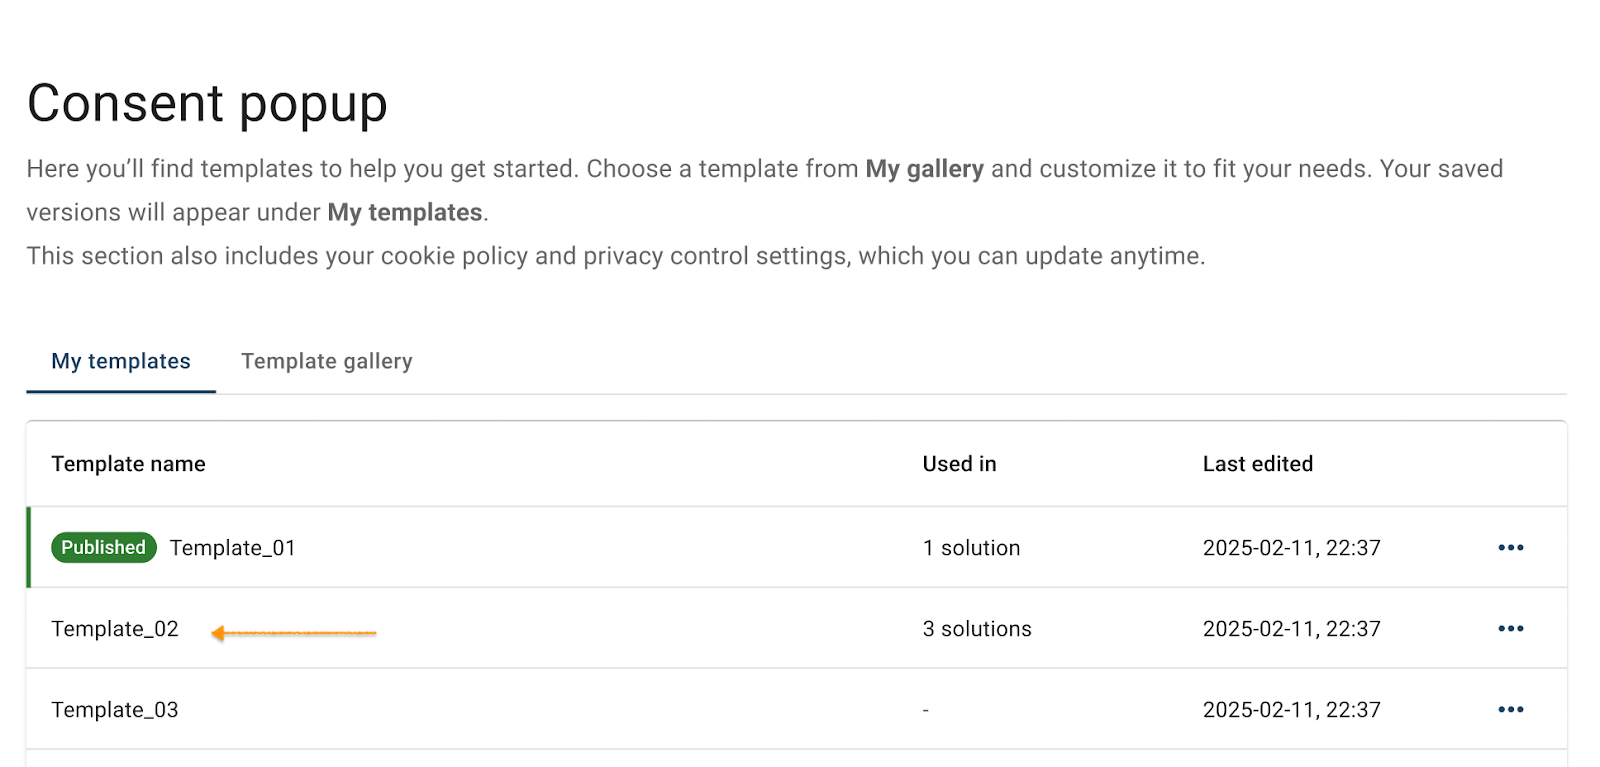Click the Last edited column header

tap(1257, 463)
